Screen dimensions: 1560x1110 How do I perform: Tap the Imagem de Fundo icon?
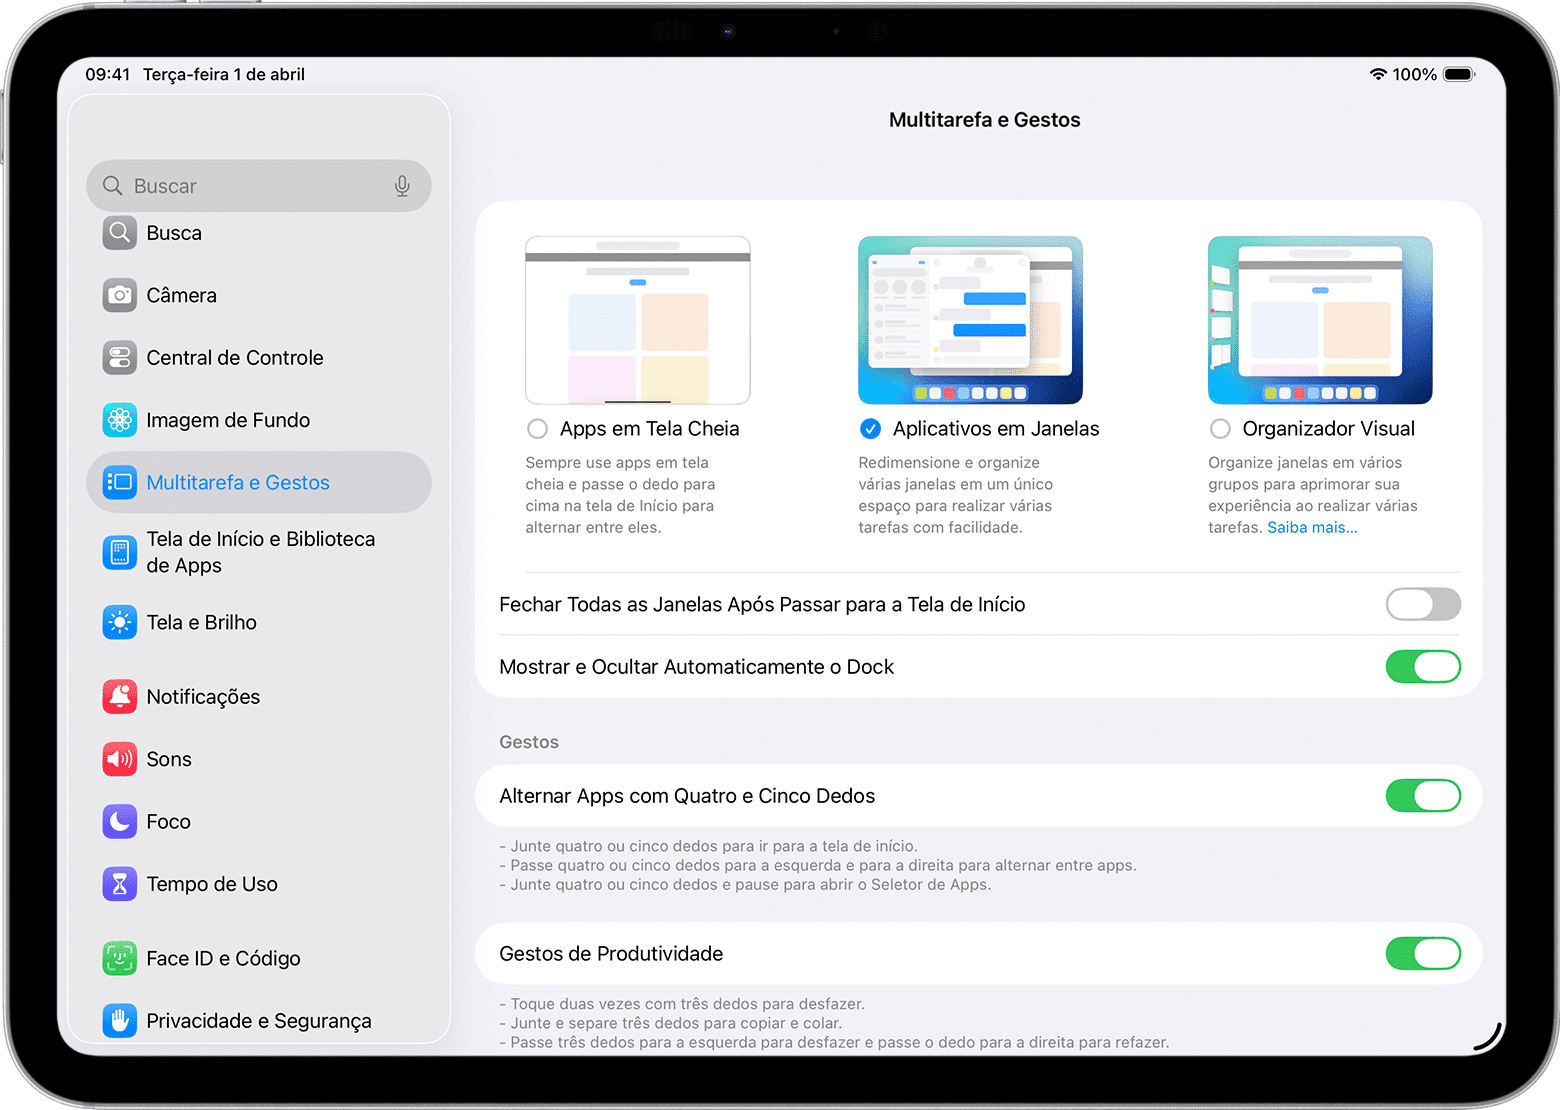pos(120,420)
